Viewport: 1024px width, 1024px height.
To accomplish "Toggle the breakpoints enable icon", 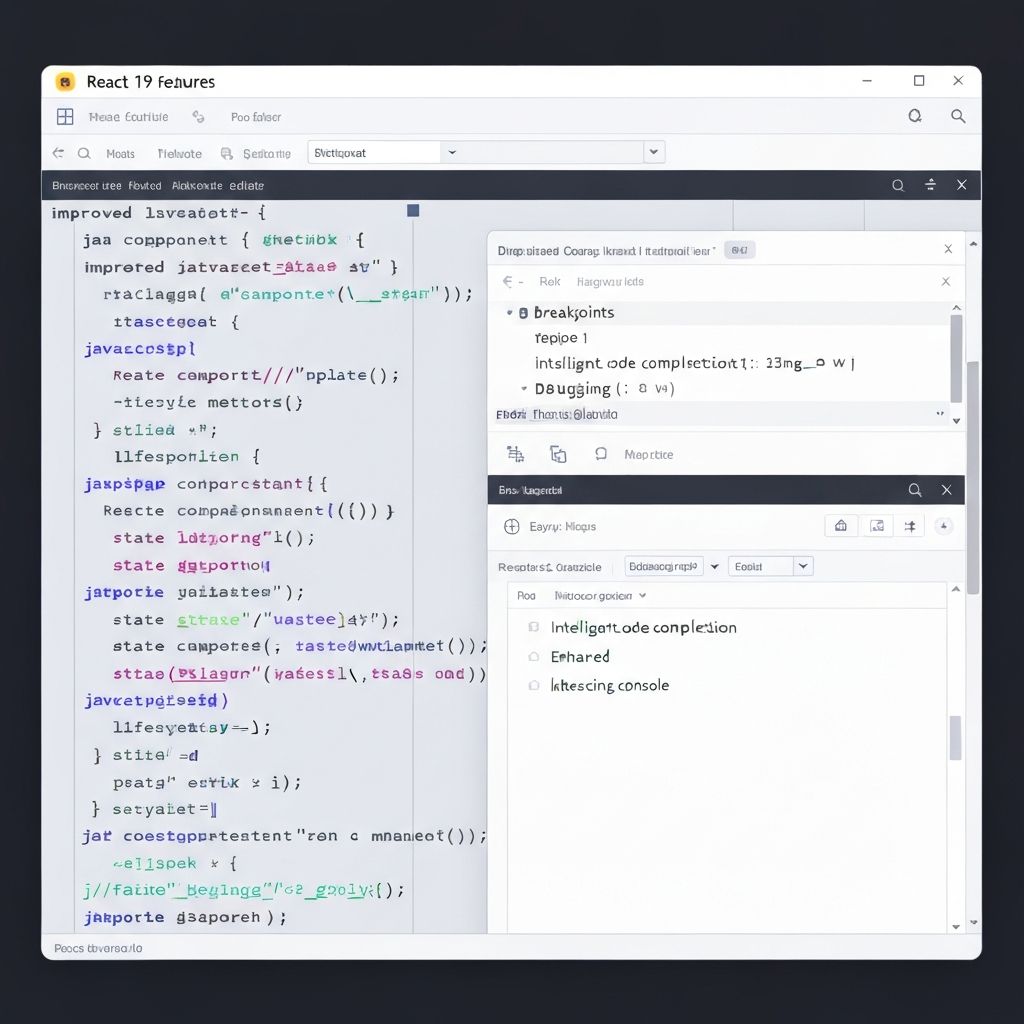I will [x=523, y=313].
